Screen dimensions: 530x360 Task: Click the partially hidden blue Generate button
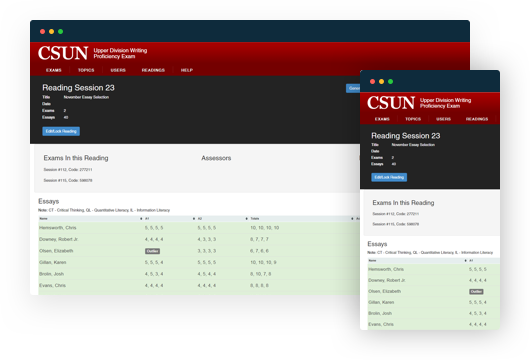tap(353, 88)
